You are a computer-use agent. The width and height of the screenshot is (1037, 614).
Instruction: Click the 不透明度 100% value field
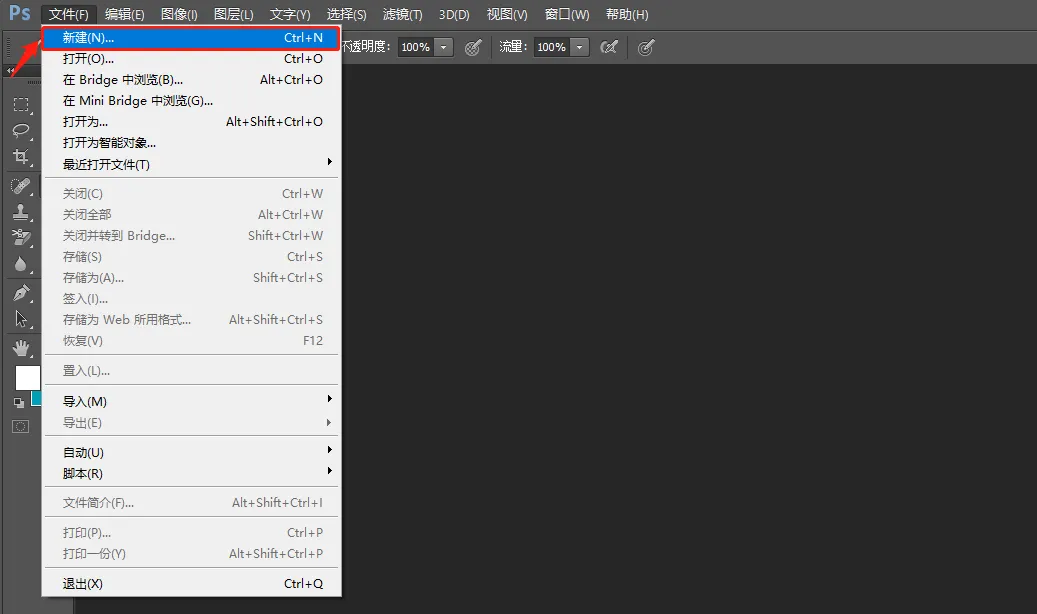pyautogui.click(x=416, y=47)
